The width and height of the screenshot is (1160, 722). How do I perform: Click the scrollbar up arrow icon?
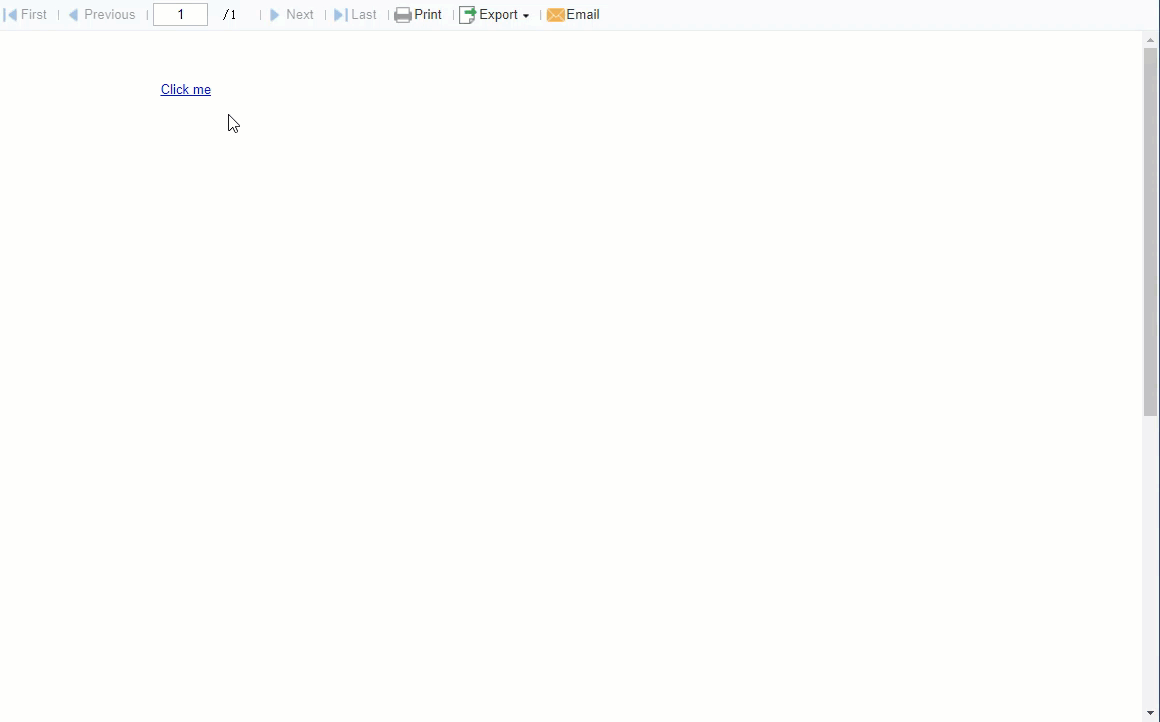(x=1151, y=39)
